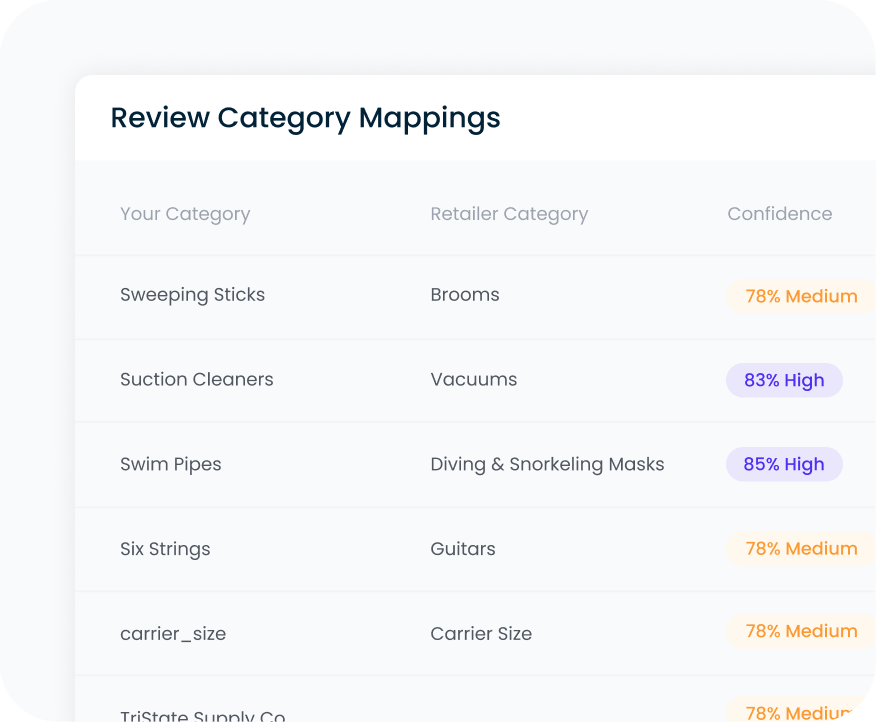
Task: Click the carrier_size category cell
Action: 173,632
